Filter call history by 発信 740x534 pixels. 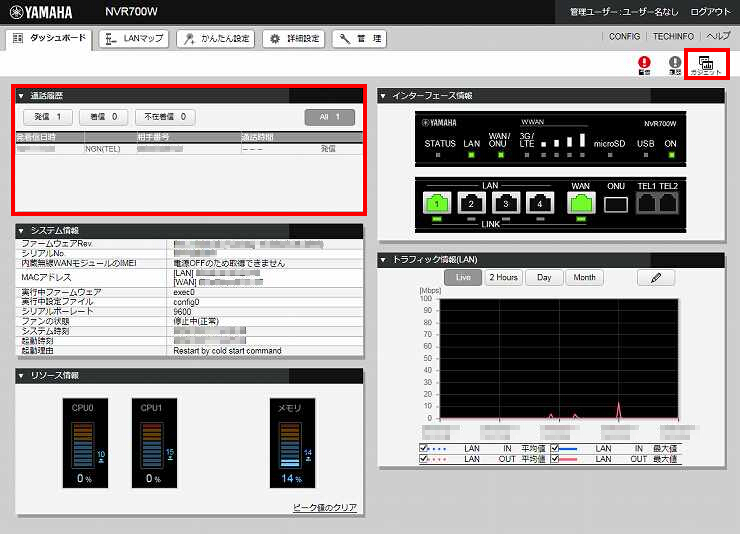(x=48, y=117)
